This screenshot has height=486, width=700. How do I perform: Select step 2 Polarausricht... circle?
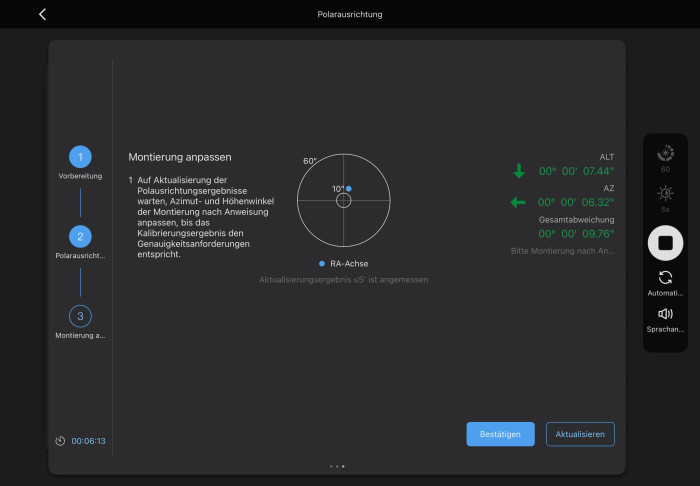pyautogui.click(x=80, y=237)
